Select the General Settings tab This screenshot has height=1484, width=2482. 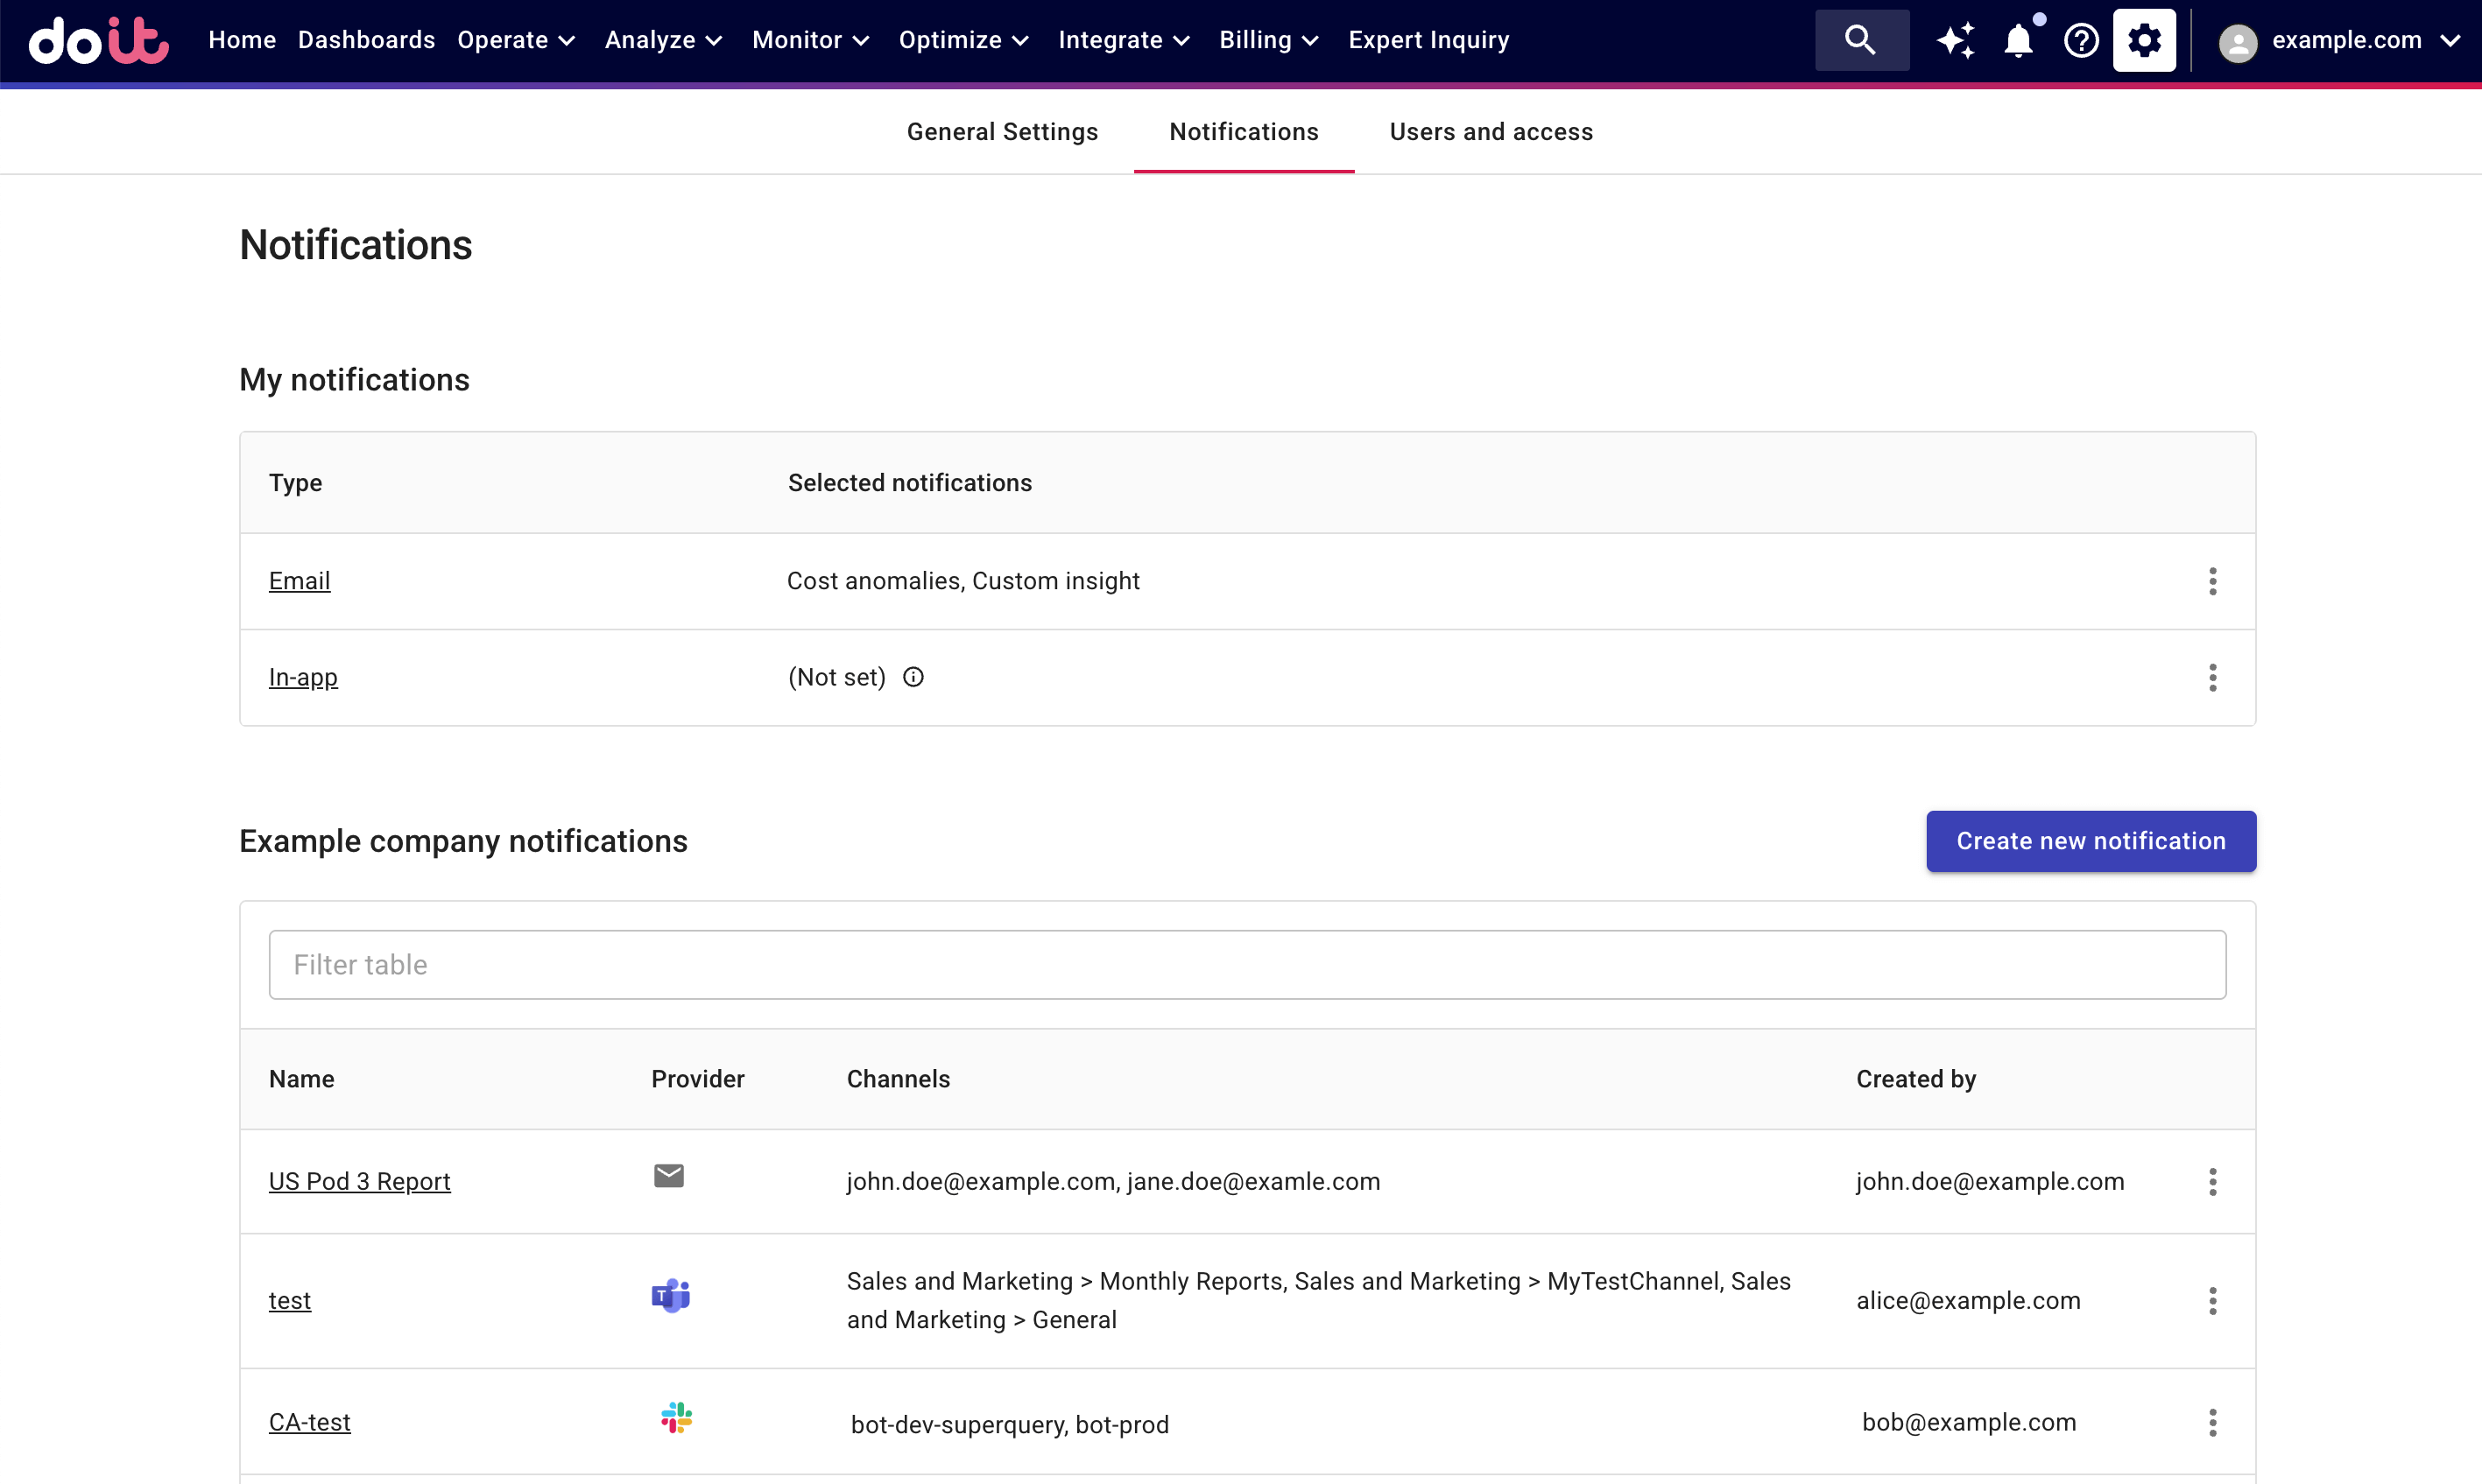click(1002, 131)
